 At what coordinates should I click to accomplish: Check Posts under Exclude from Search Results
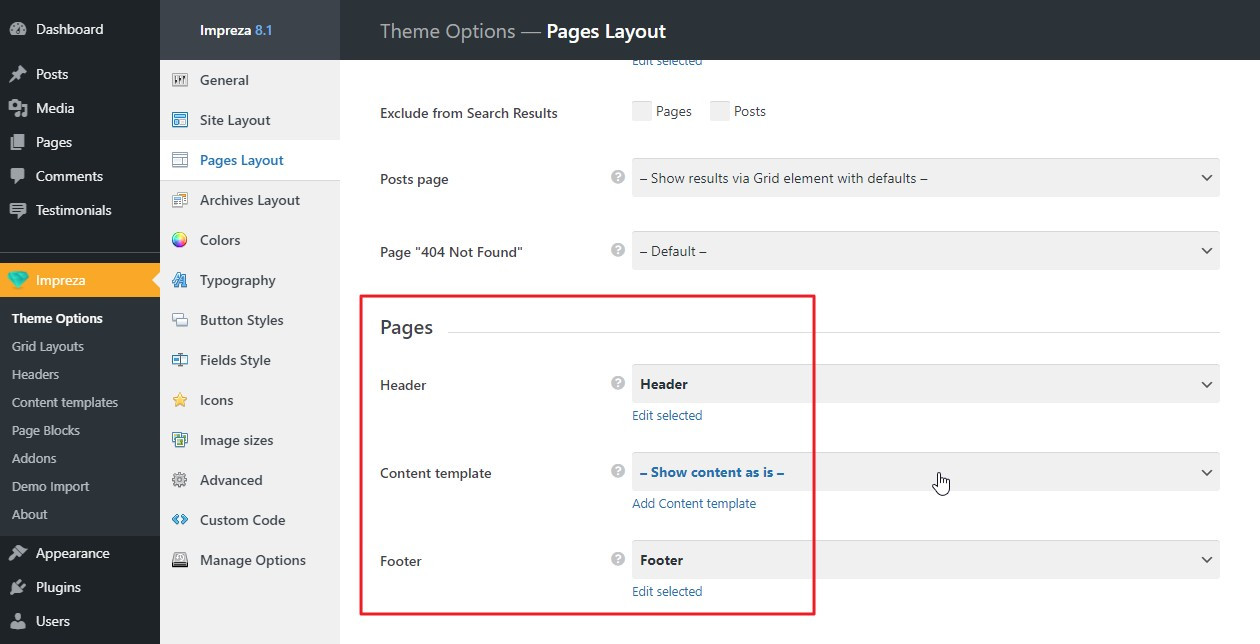[x=720, y=111]
